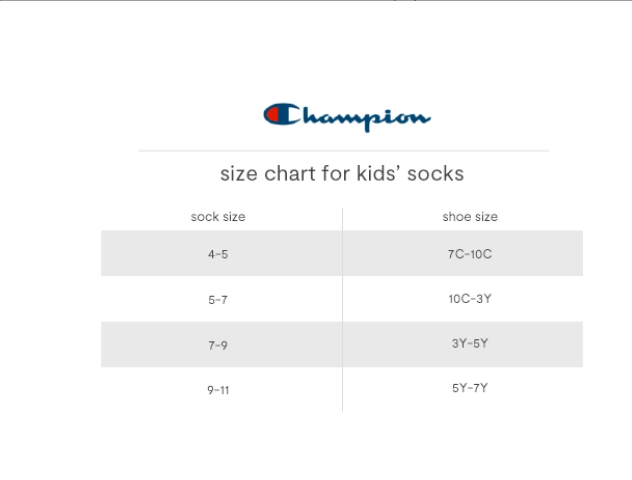Select the 5Y-7Y shoe size entry
The height and width of the screenshot is (480, 632).
point(470,388)
